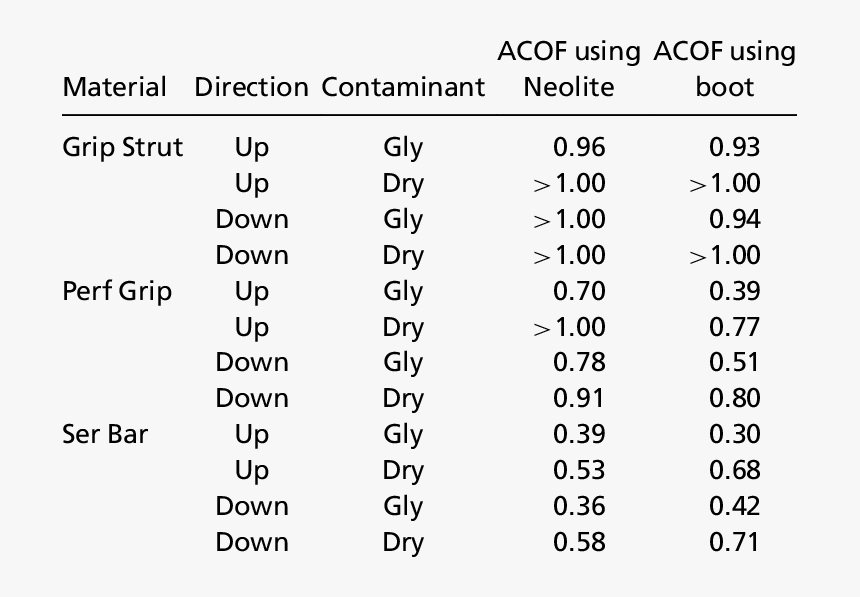Click the Material column header
This screenshot has height=597, width=860.
[x=114, y=87]
